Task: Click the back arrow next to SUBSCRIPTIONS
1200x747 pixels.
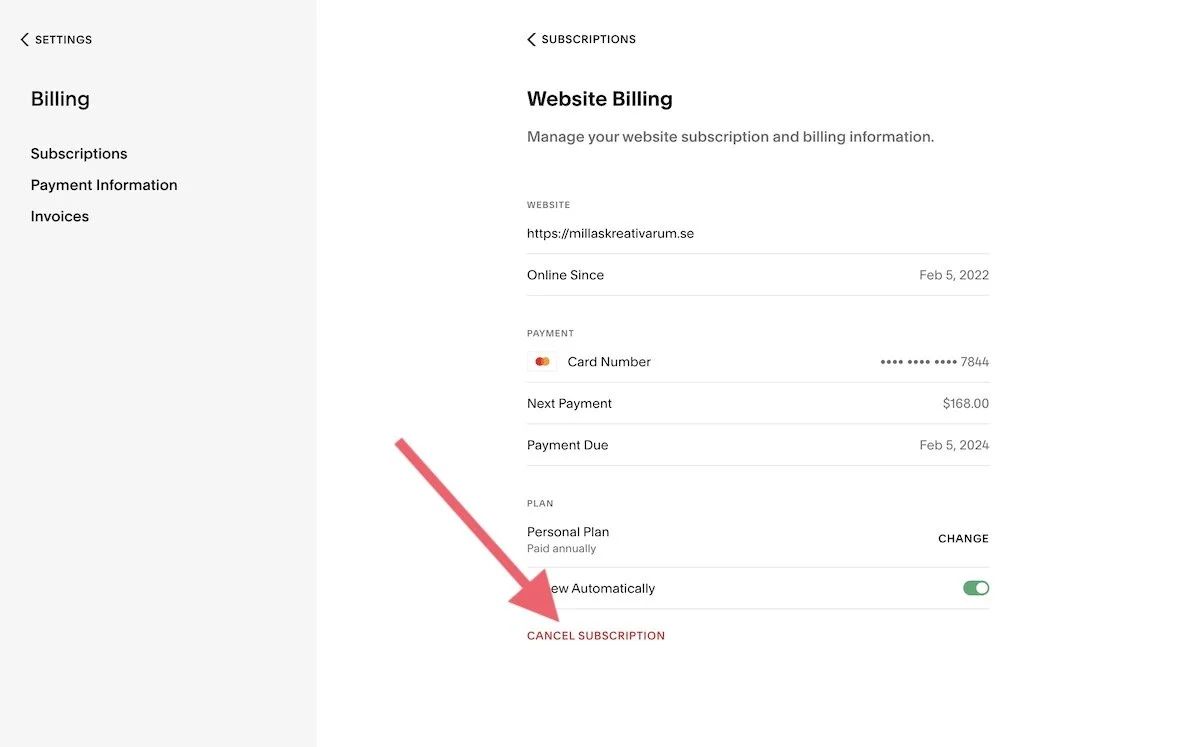Action: coord(531,38)
